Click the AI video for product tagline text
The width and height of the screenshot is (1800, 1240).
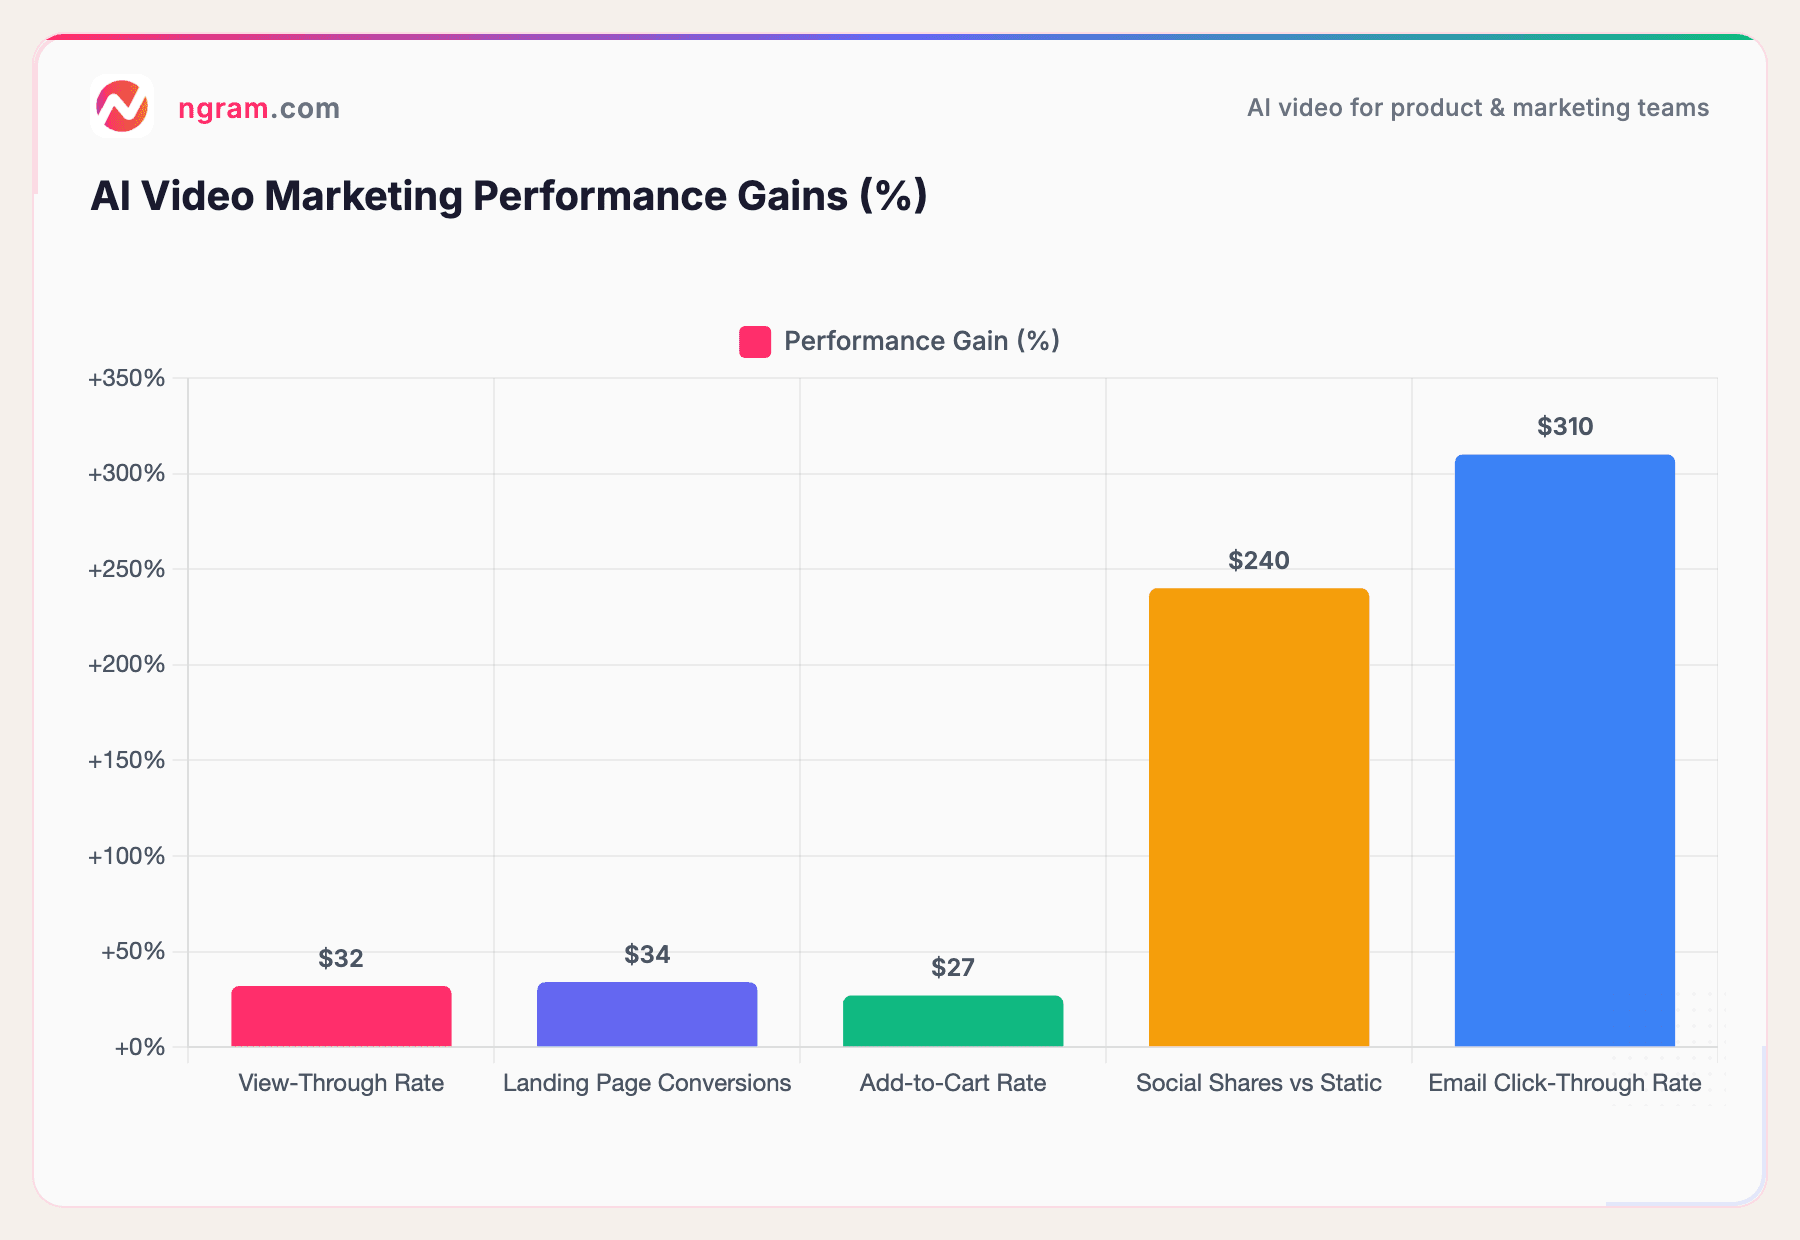(x=1477, y=108)
